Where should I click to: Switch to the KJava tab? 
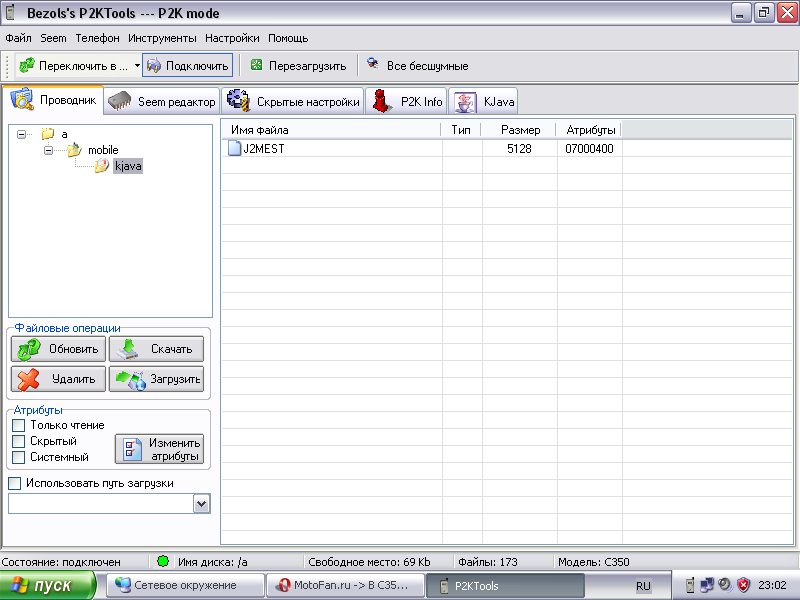coord(483,101)
